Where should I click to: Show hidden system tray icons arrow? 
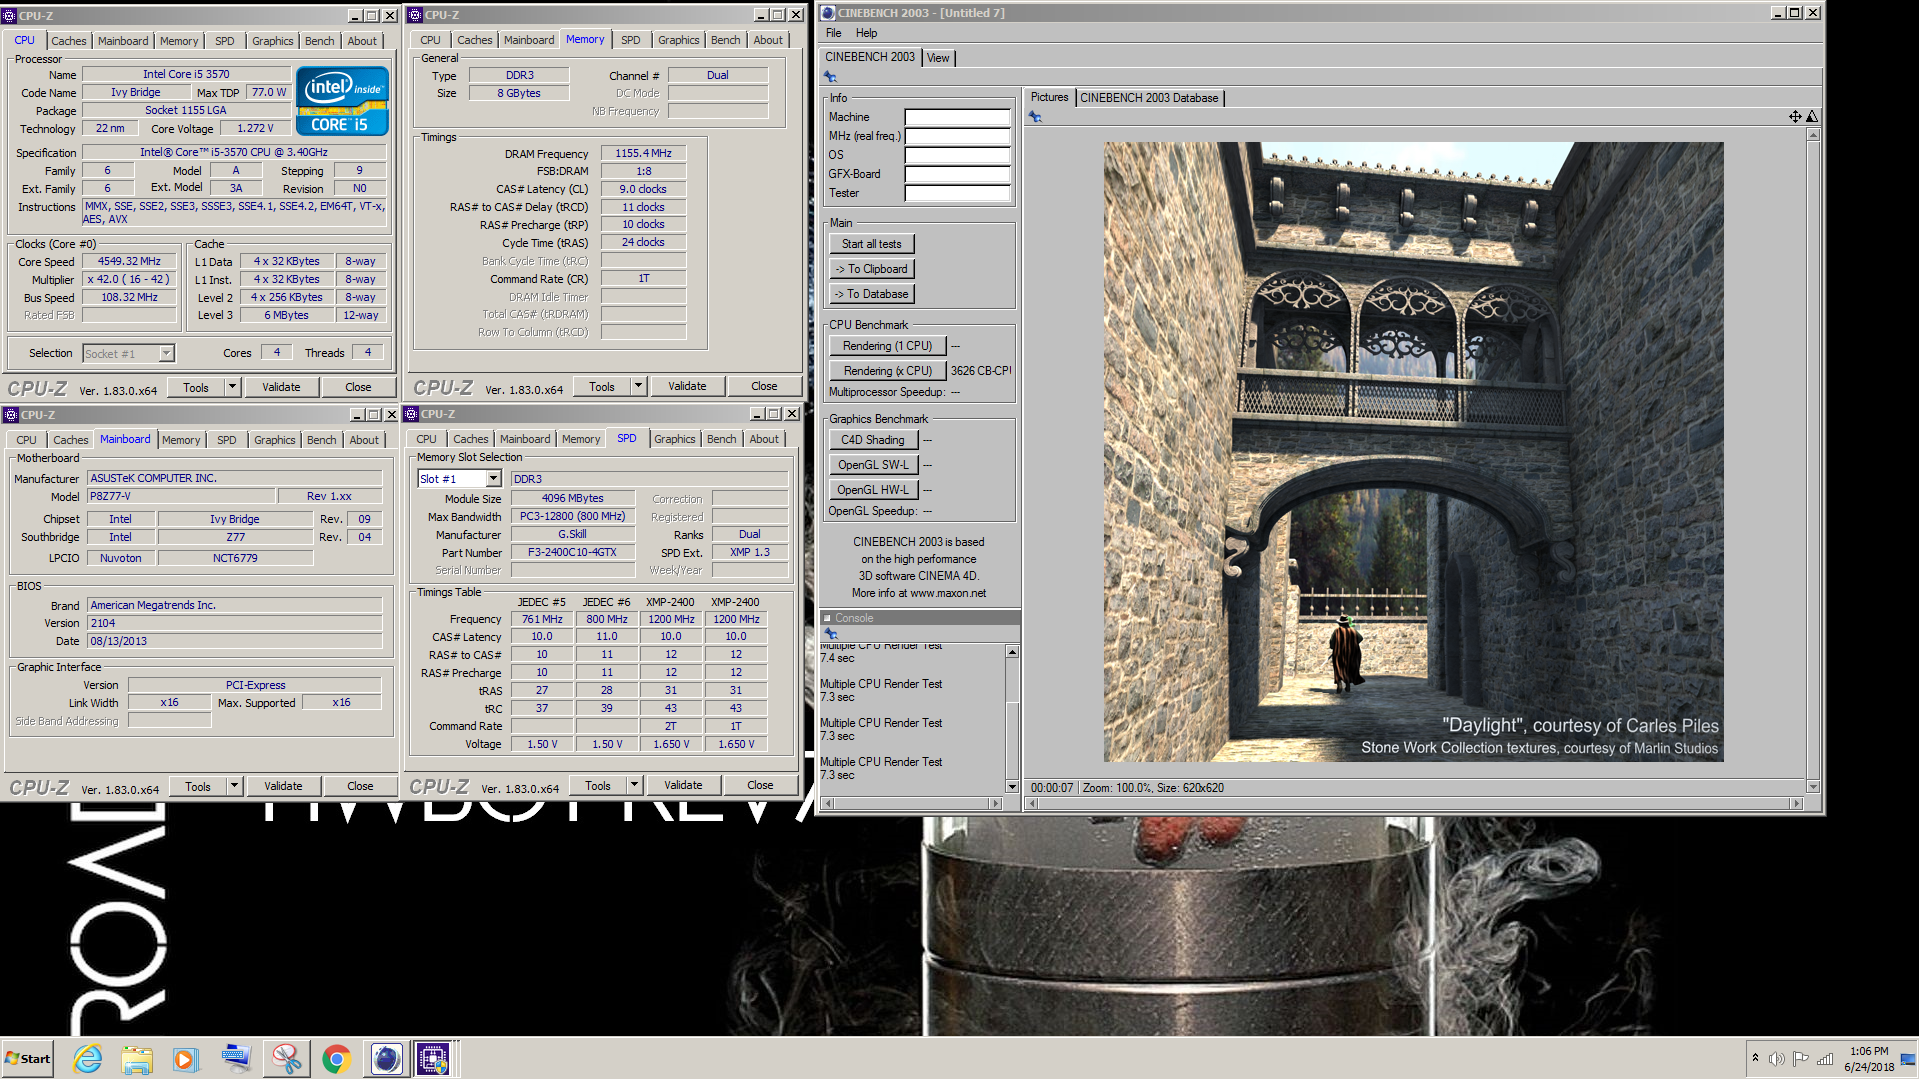[x=1754, y=1058]
